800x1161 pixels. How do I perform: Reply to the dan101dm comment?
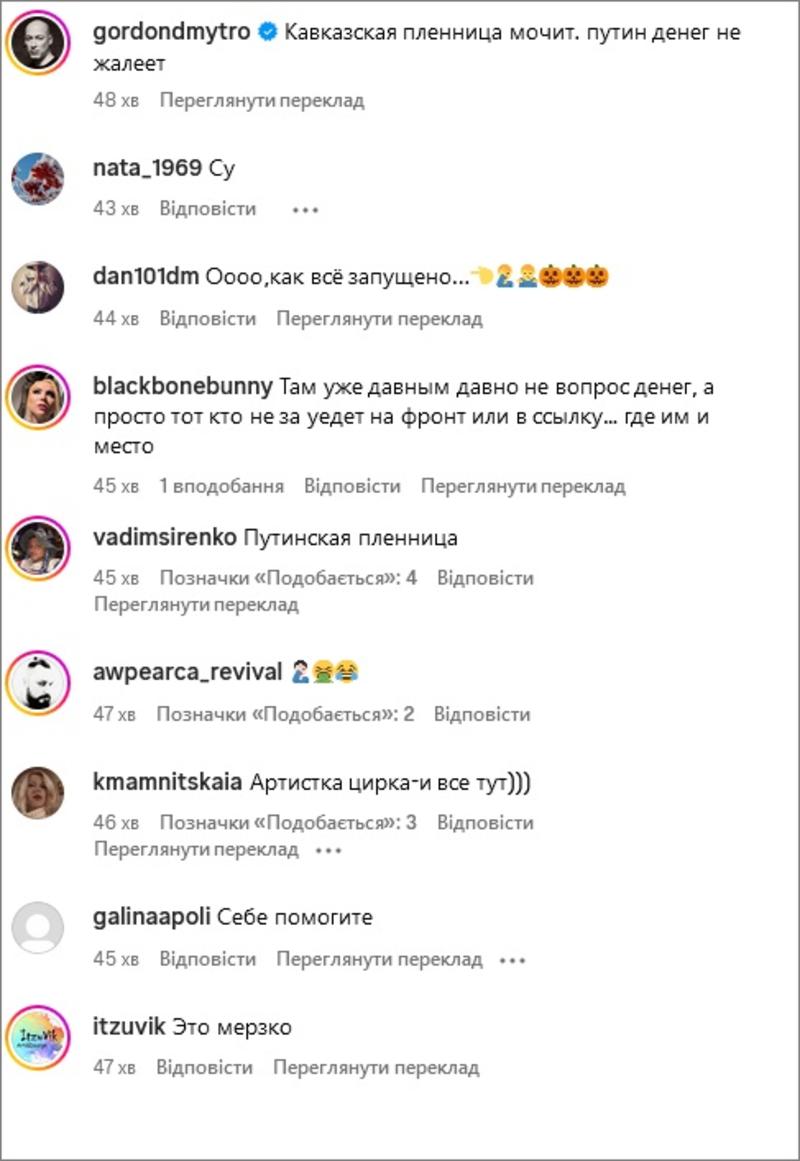click(207, 318)
